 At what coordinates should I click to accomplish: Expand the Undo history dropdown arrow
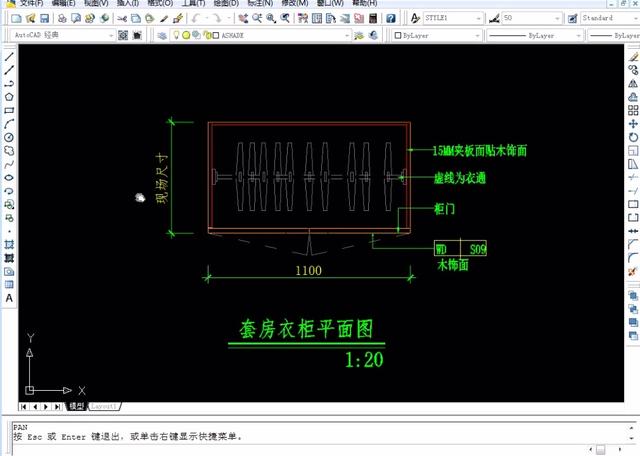coord(207,18)
